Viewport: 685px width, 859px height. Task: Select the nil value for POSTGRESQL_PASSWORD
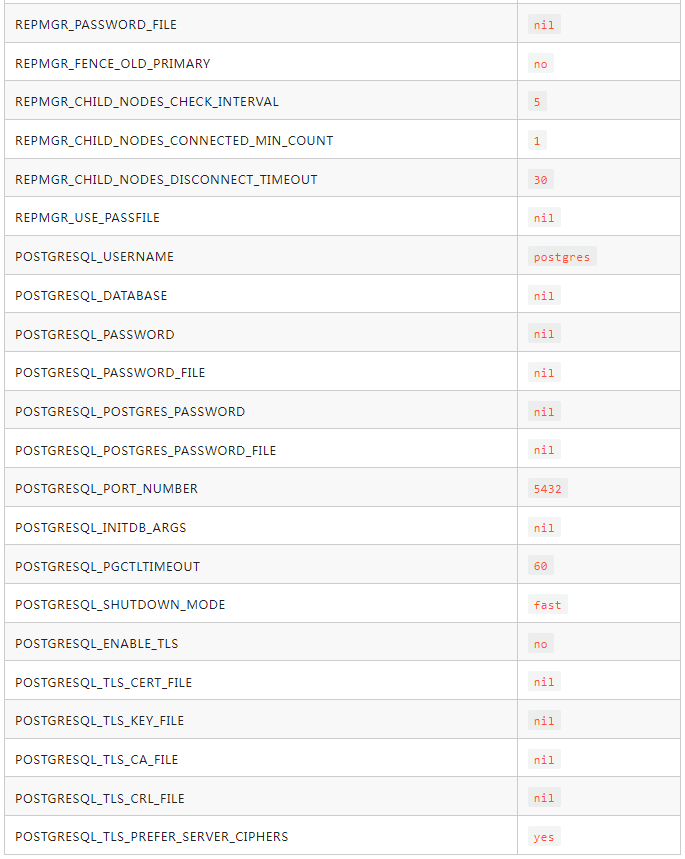point(544,334)
